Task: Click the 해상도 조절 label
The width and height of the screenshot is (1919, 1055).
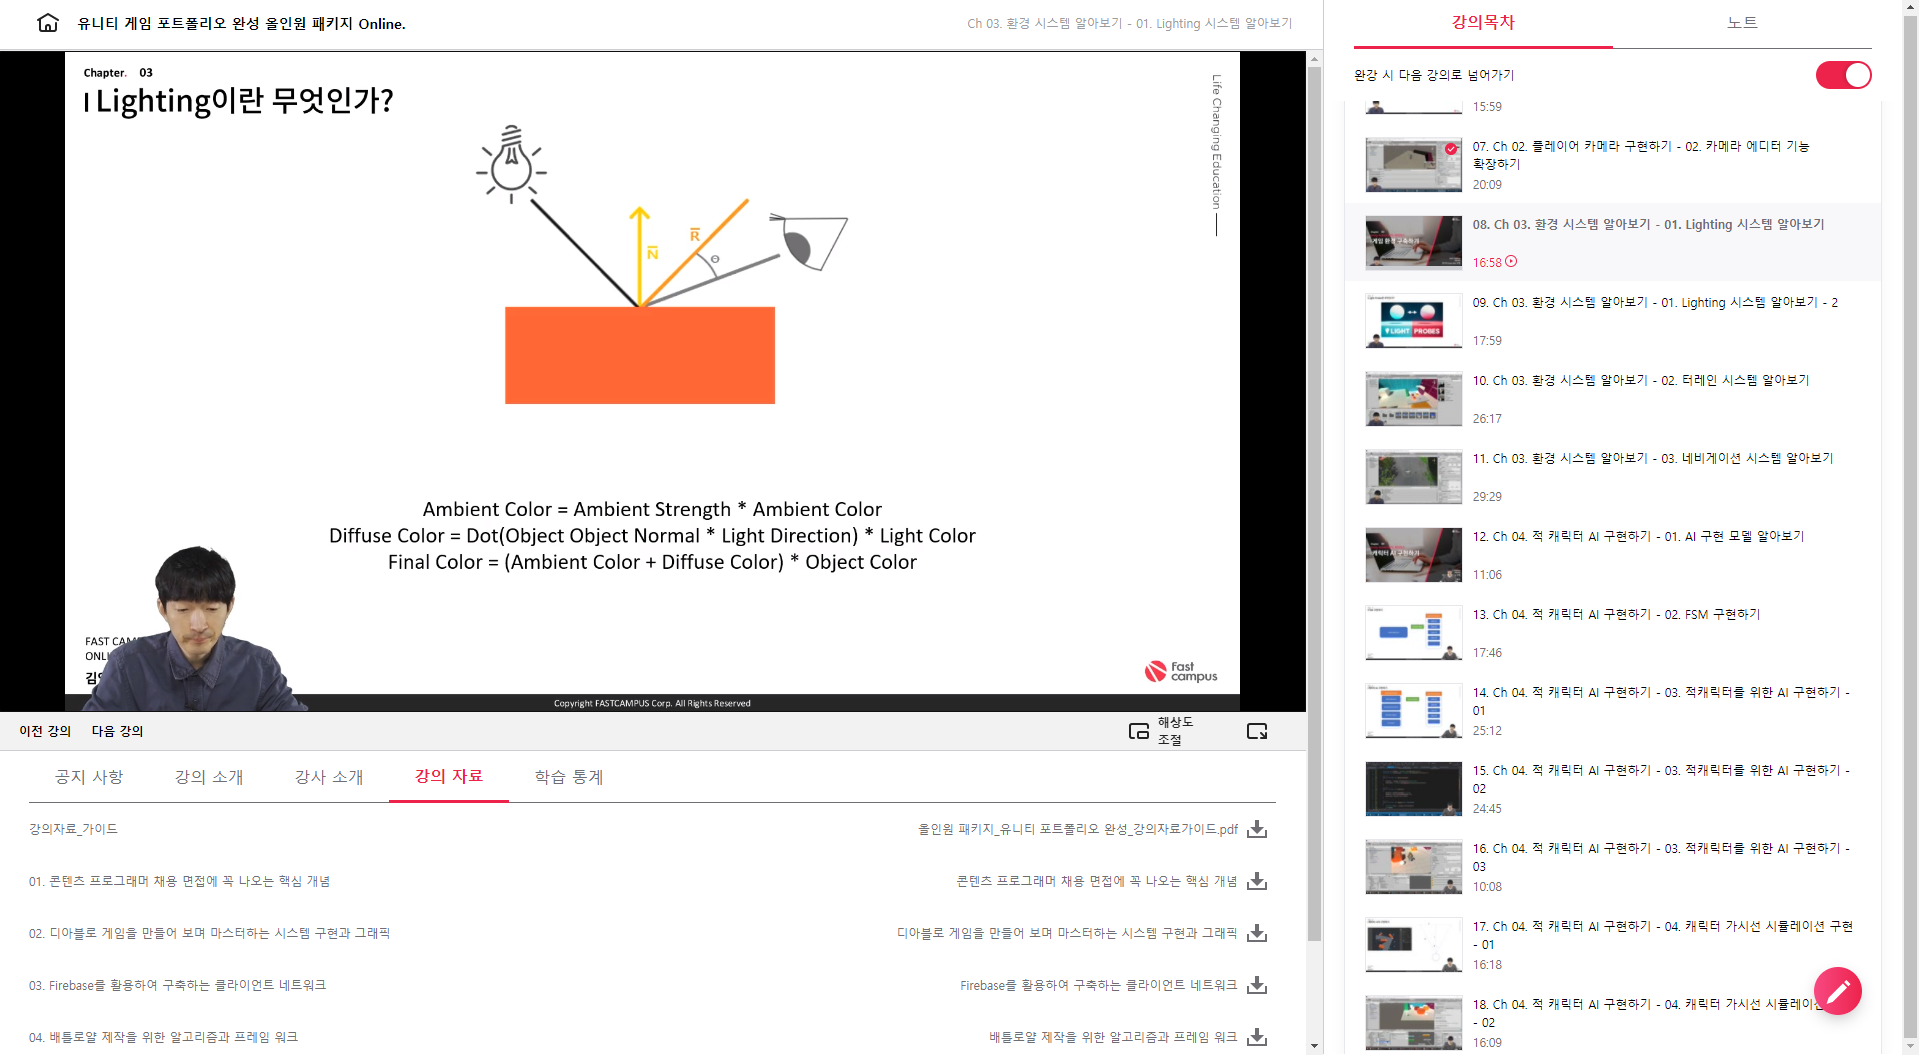Action: pos(1176,731)
